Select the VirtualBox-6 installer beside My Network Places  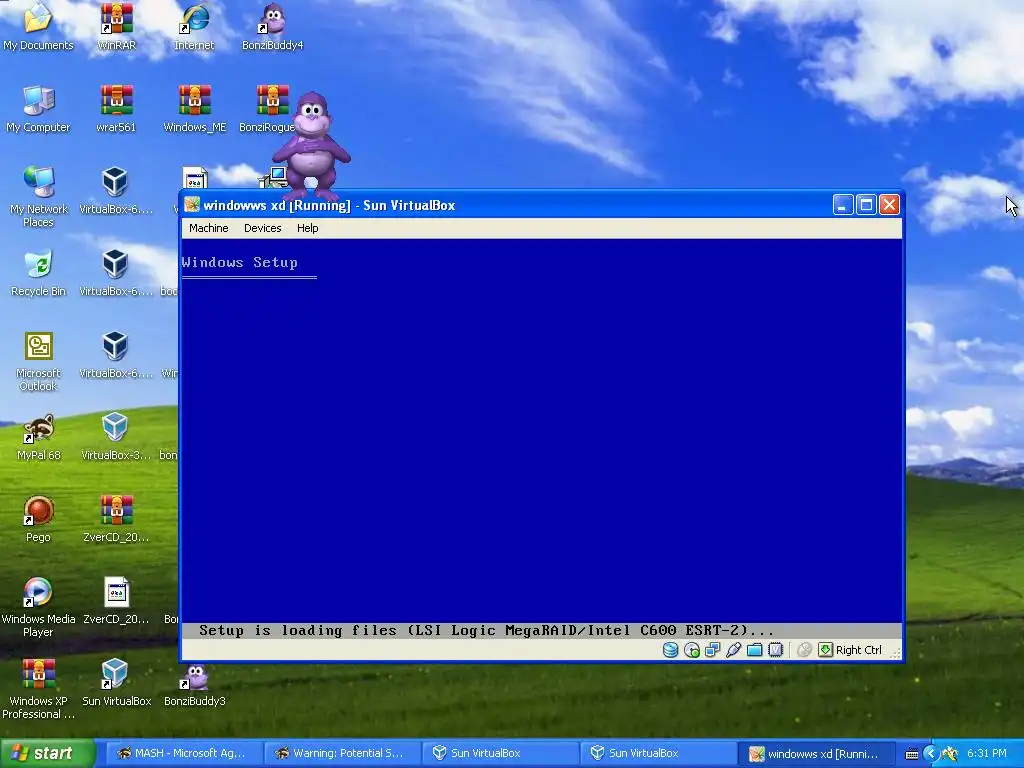[x=116, y=191]
